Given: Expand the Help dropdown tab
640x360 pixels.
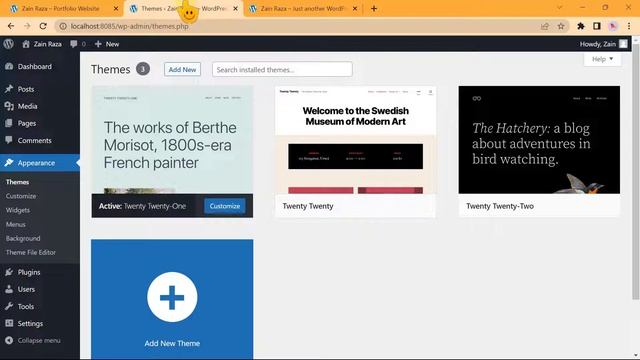Looking at the screenshot, I should click(602, 59).
